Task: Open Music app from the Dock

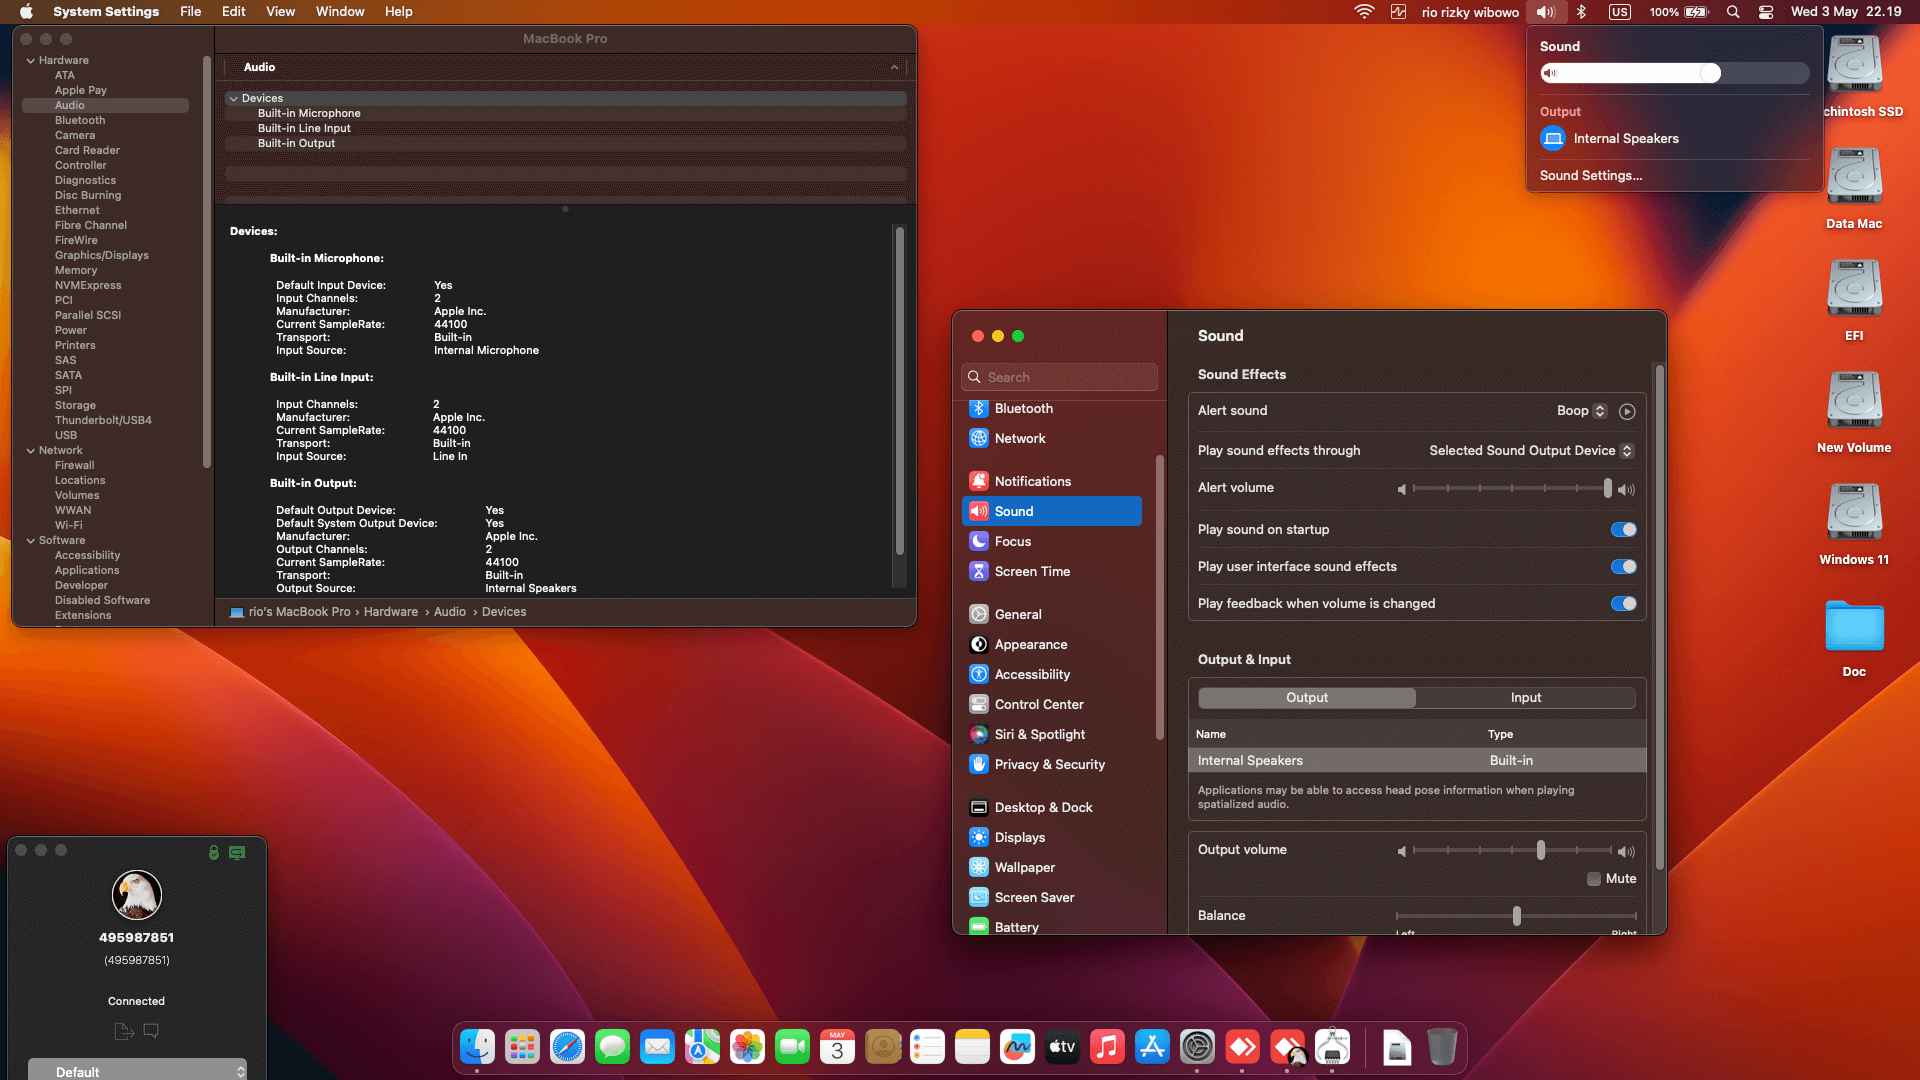Action: point(1107,1047)
